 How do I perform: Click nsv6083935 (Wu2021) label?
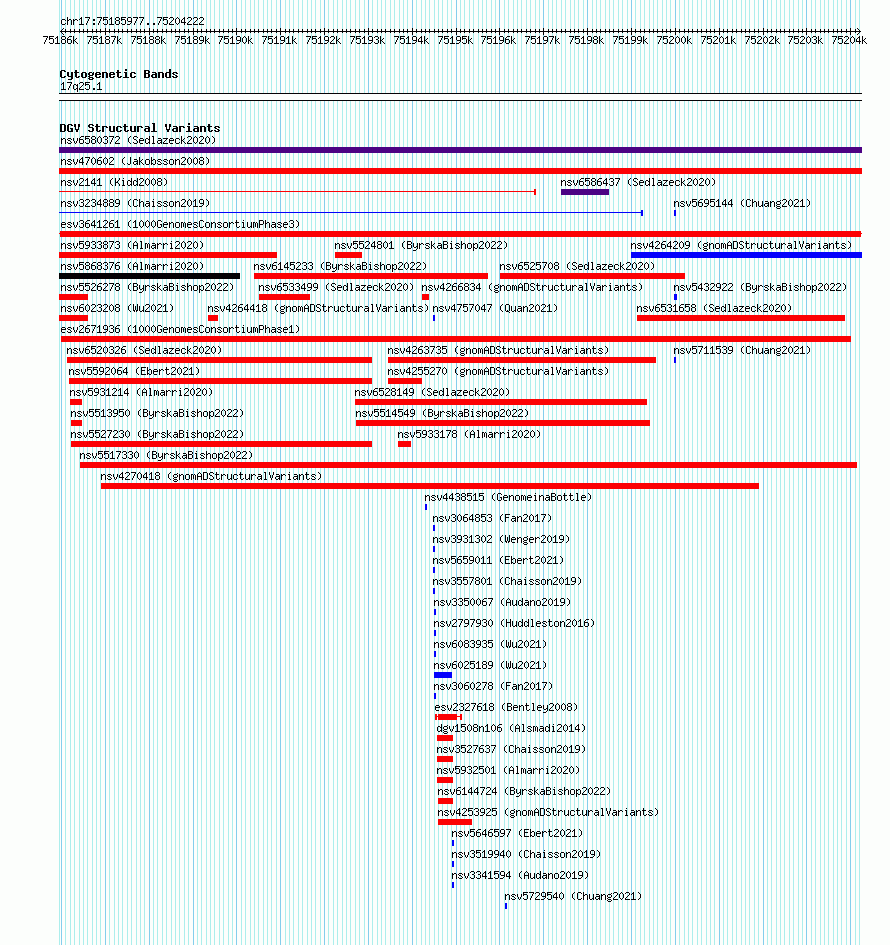(x=490, y=645)
